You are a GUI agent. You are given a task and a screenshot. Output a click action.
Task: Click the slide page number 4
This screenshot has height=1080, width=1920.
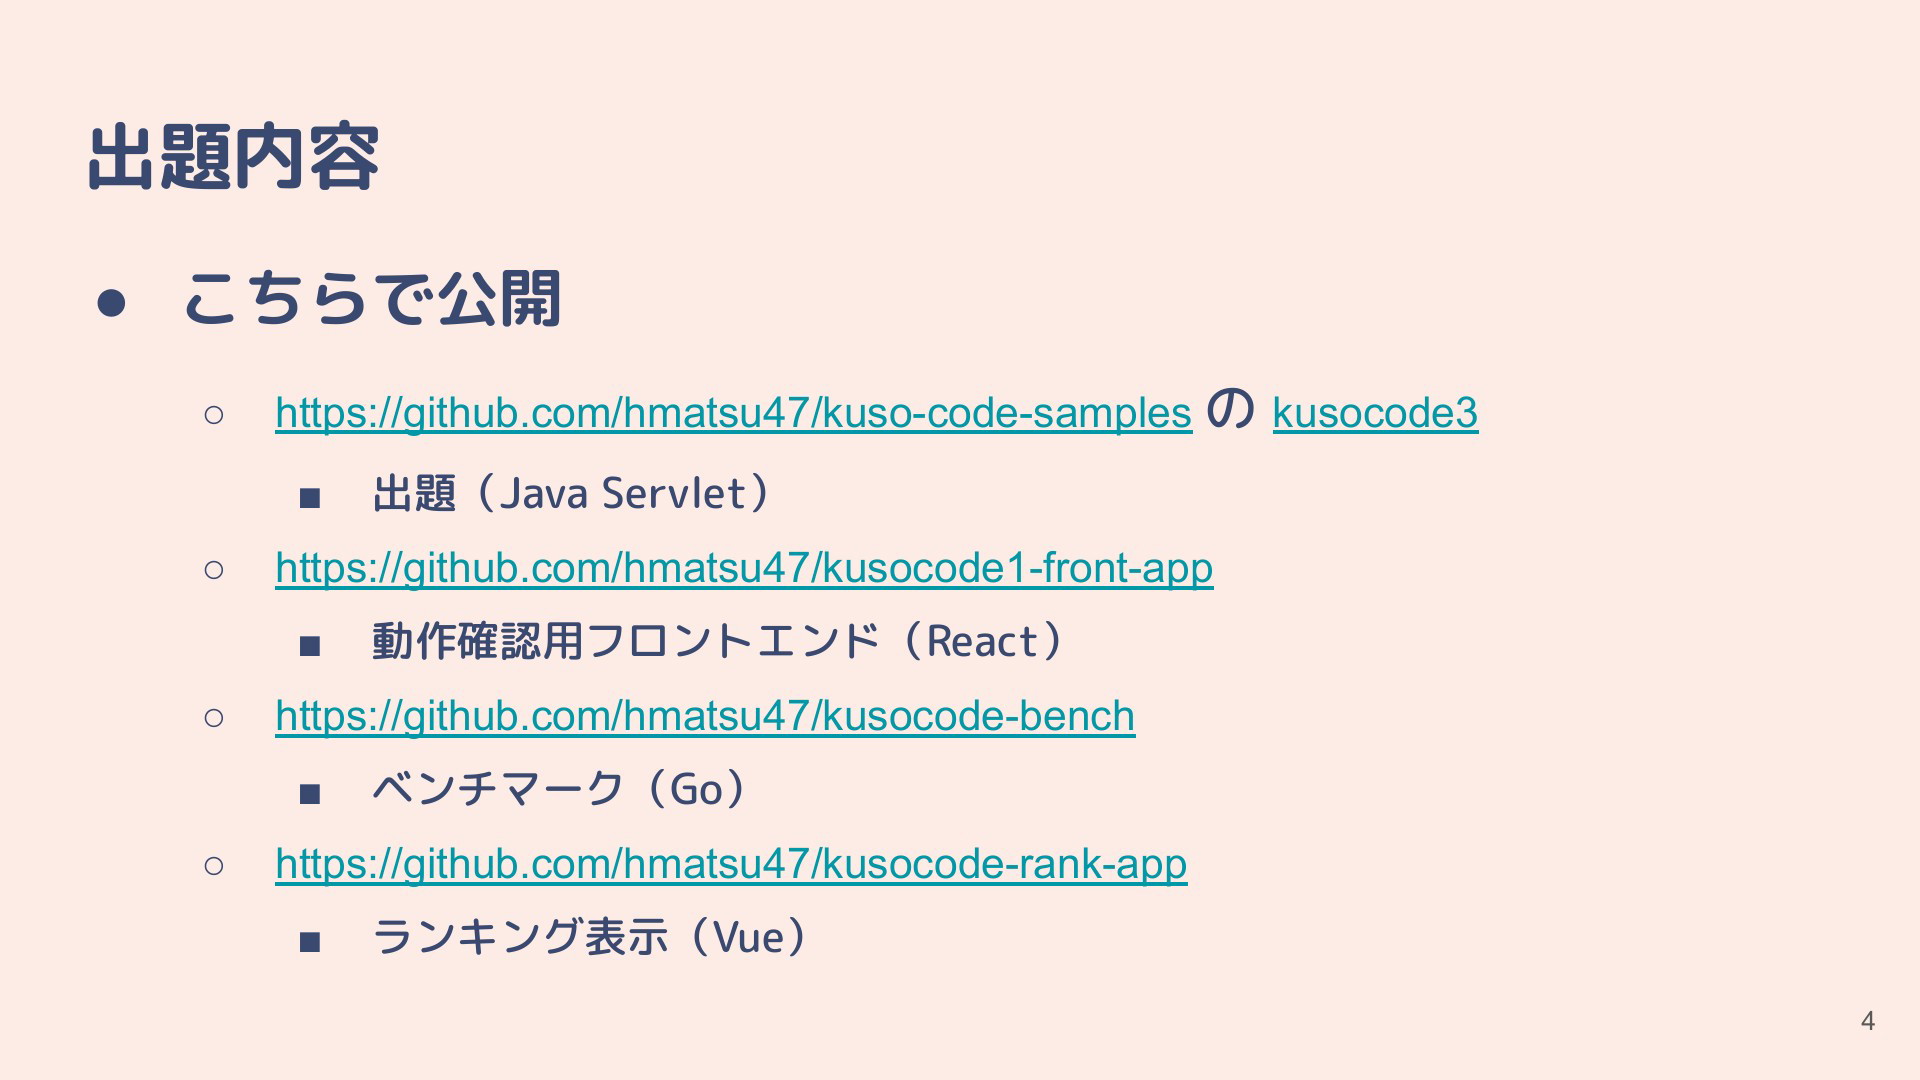[x=1867, y=1021]
